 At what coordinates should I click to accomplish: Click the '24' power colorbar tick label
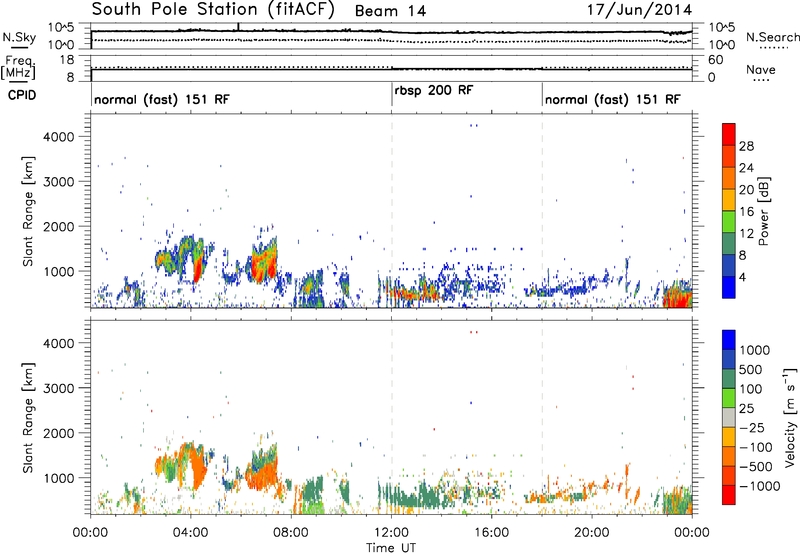(746, 168)
